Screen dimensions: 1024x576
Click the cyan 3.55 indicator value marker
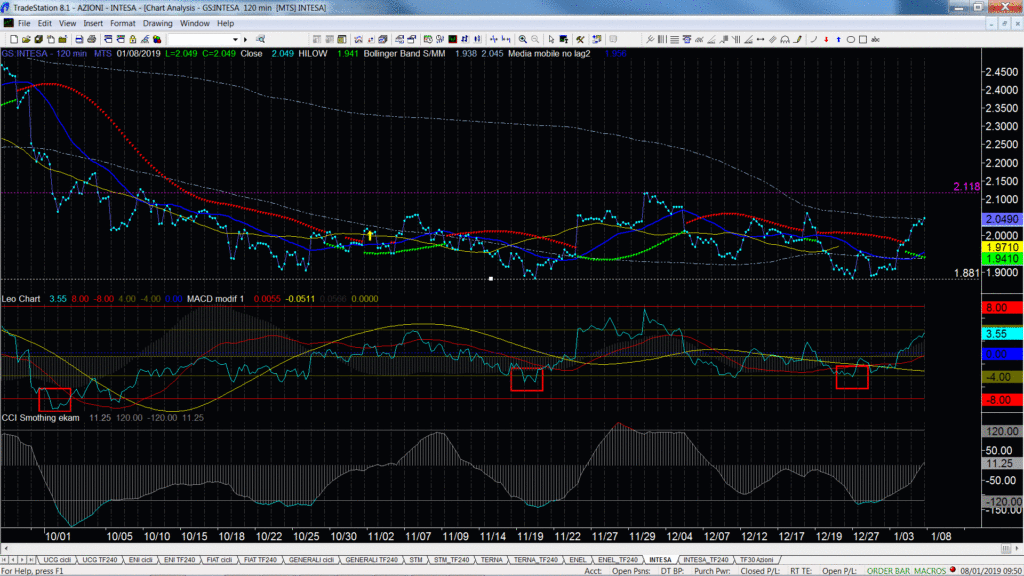1002,334
